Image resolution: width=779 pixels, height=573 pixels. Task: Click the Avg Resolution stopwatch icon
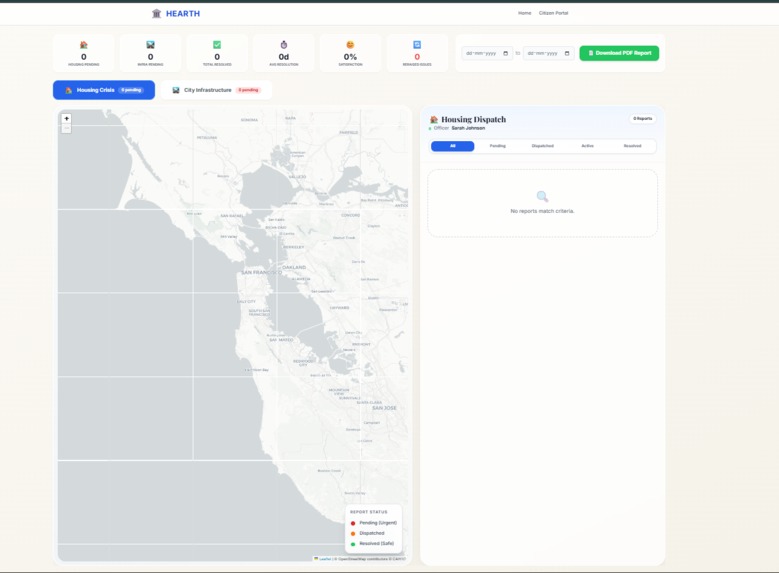(284, 45)
